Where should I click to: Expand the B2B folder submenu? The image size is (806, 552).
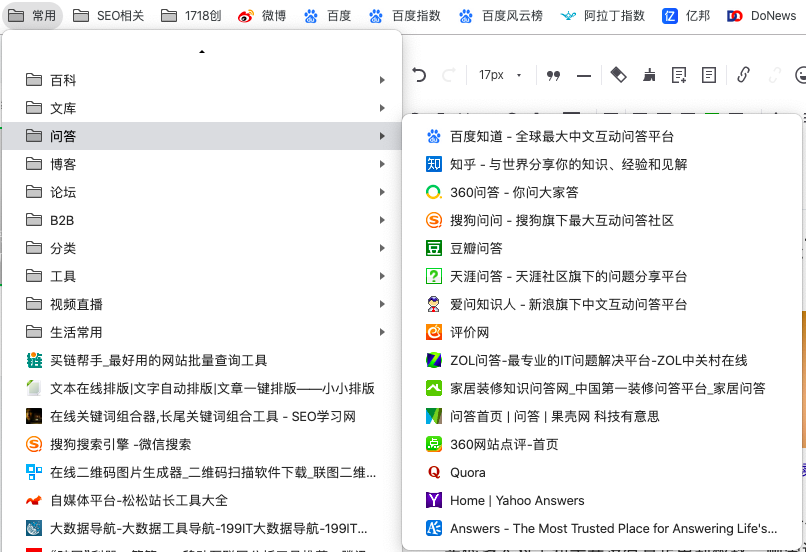203,220
